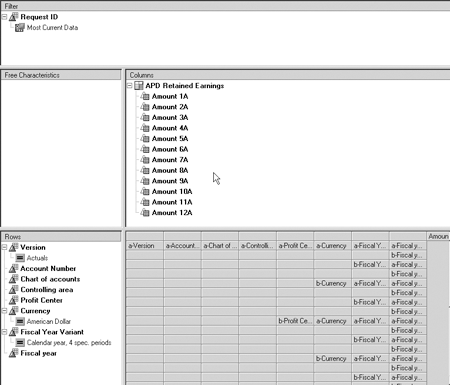This screenshot has width=450, height=385.
Task: Click the APD Retained Earnings structure icon
Action: click(x=139, y=86)
